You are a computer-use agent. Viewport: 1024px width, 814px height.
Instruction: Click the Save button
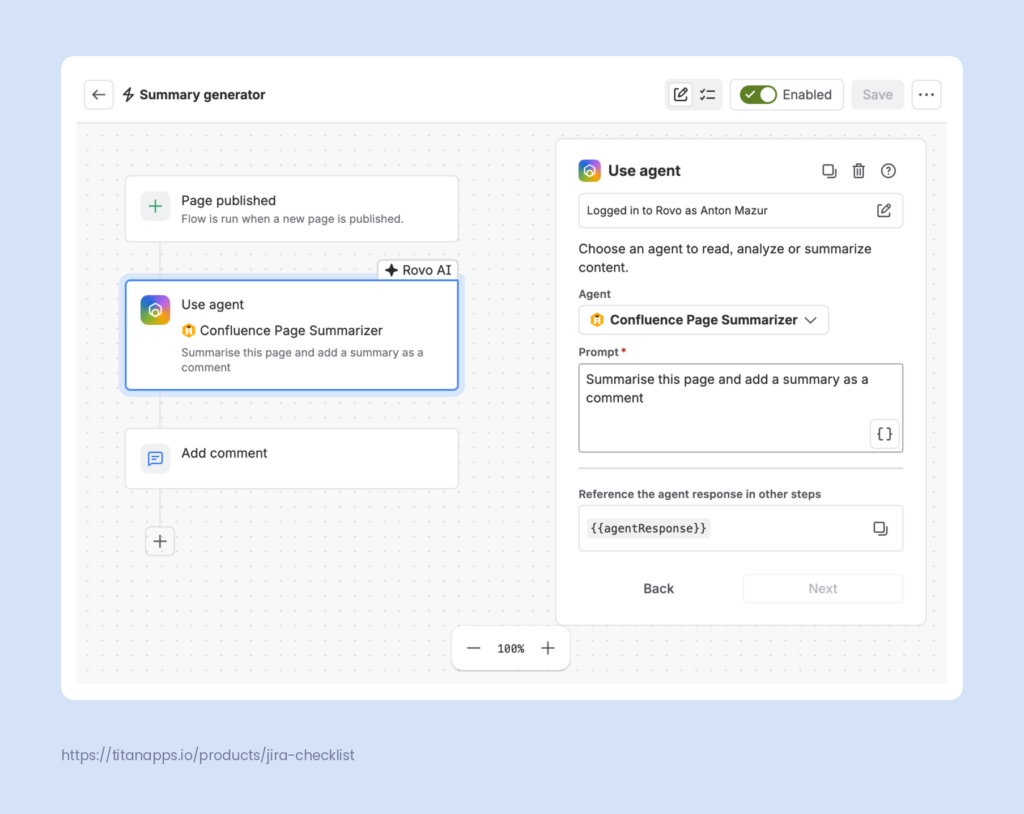877,95
